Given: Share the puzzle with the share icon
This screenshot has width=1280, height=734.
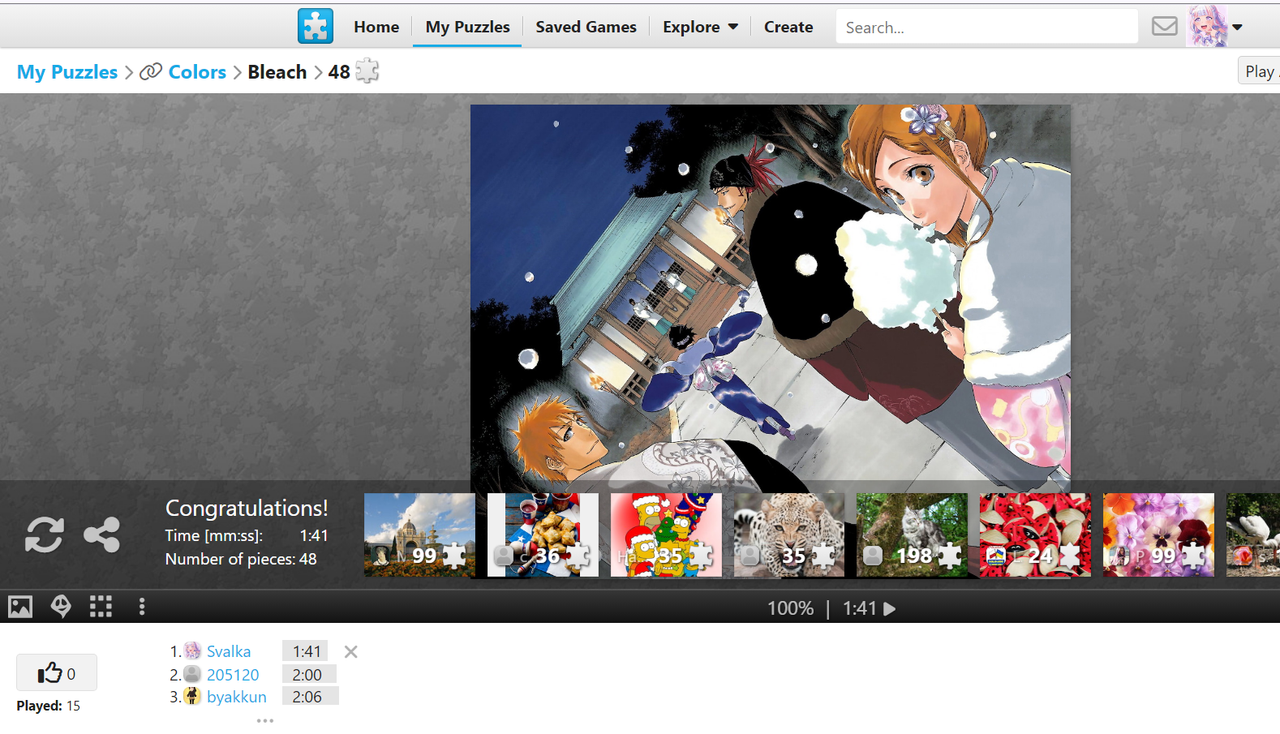Looking at the screenshot, I should pos(102,535).
